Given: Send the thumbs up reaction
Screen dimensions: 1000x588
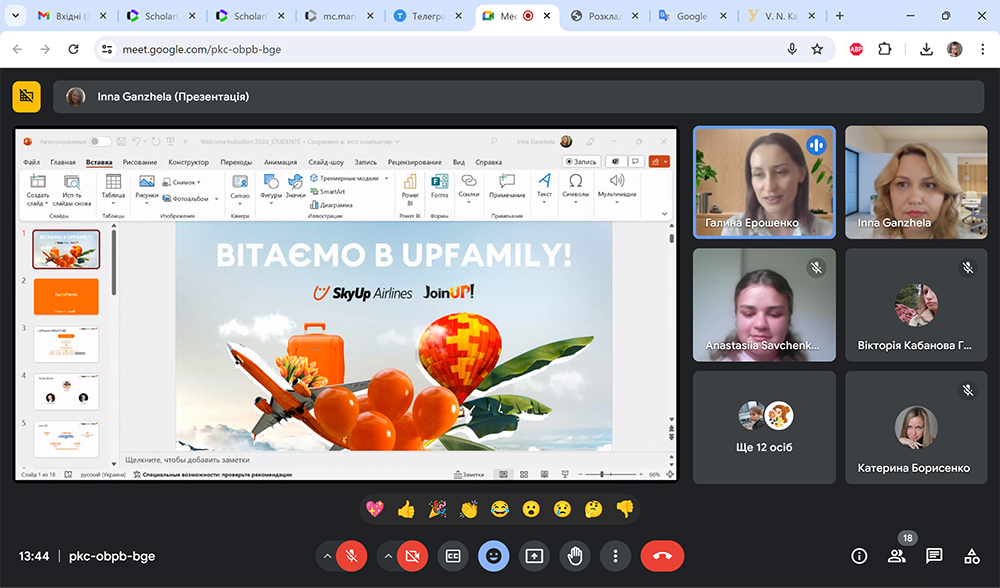Looking at the screenshot, I should (x=405, y=509).
